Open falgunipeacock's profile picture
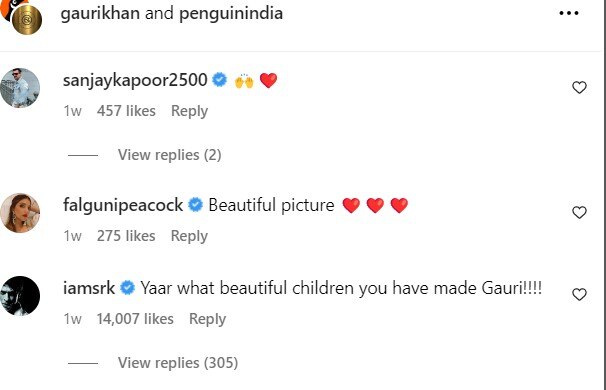The image size is (606, 390). tap(20, 213)
